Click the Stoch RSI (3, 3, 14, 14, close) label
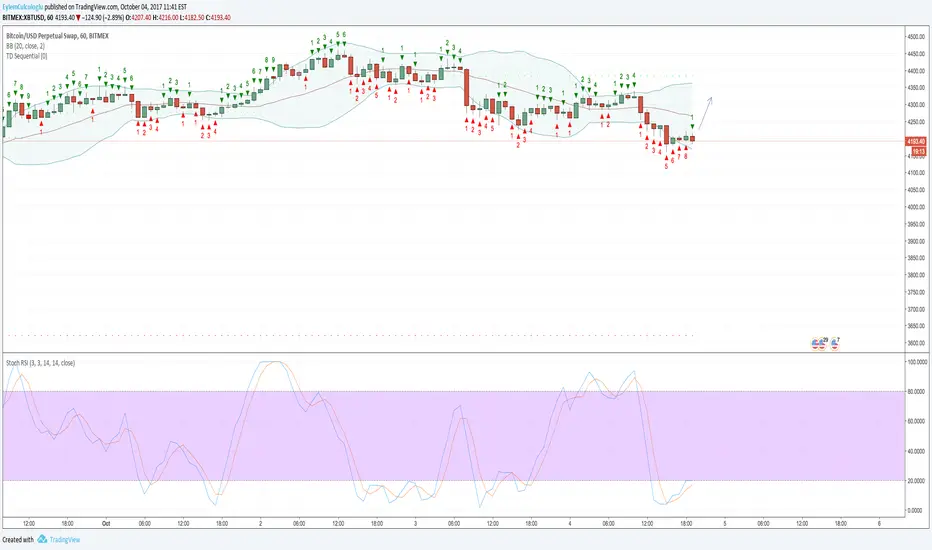 40,363
